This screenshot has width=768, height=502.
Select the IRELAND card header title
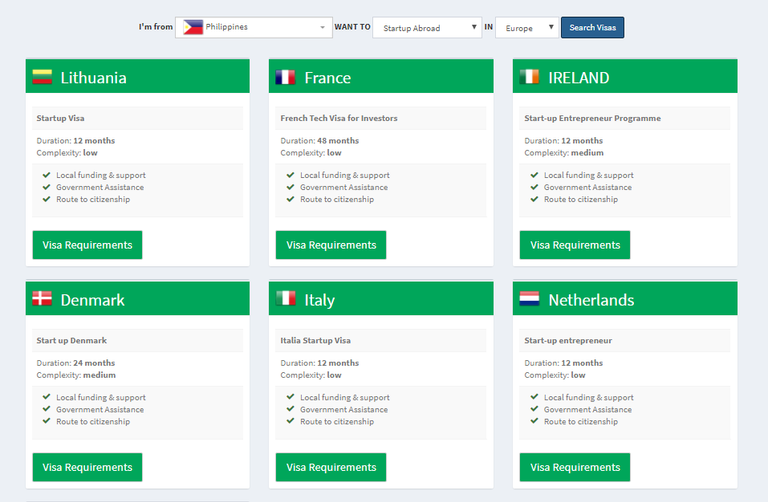(579, 78)
